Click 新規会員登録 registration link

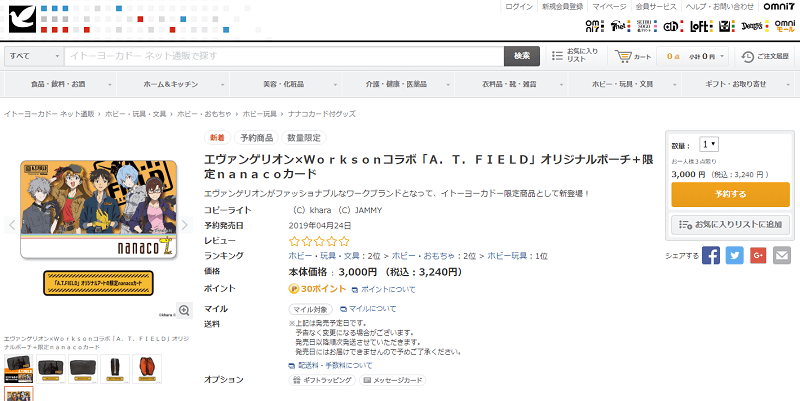point(563,7)
